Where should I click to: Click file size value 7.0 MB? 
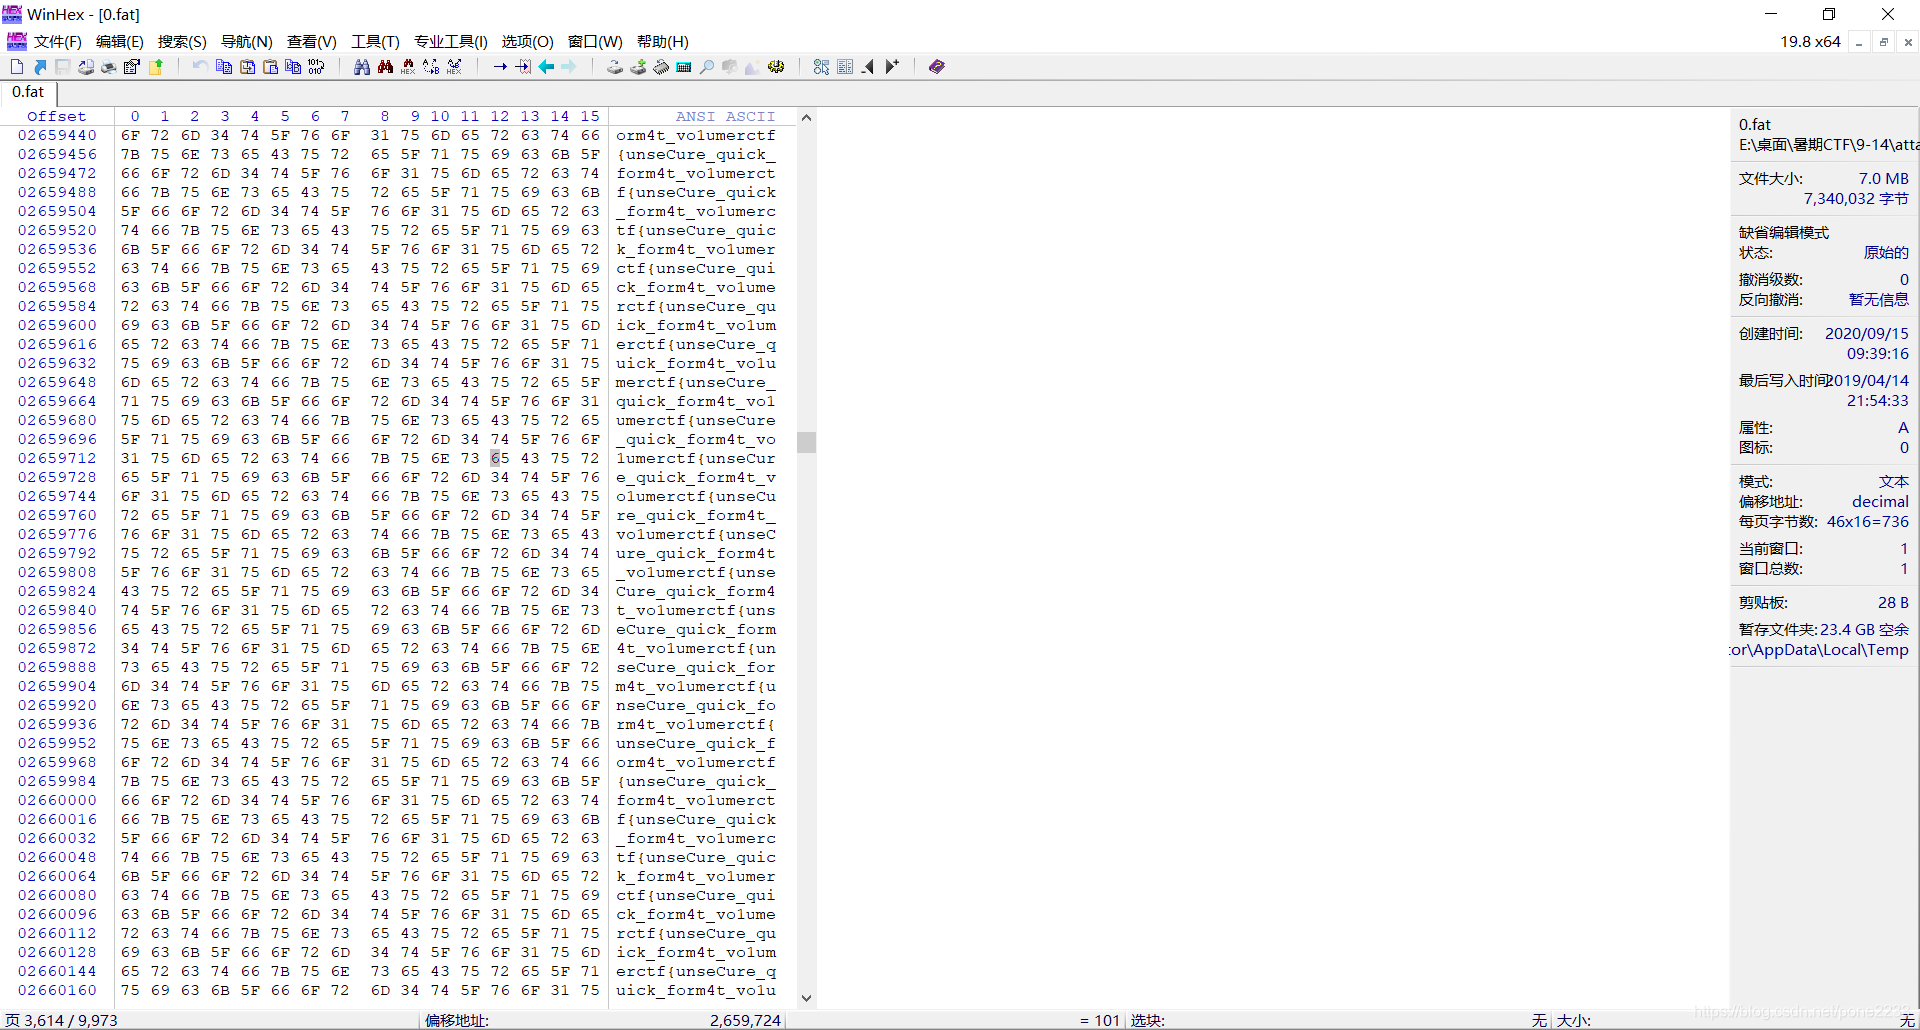click(1883, 179)
